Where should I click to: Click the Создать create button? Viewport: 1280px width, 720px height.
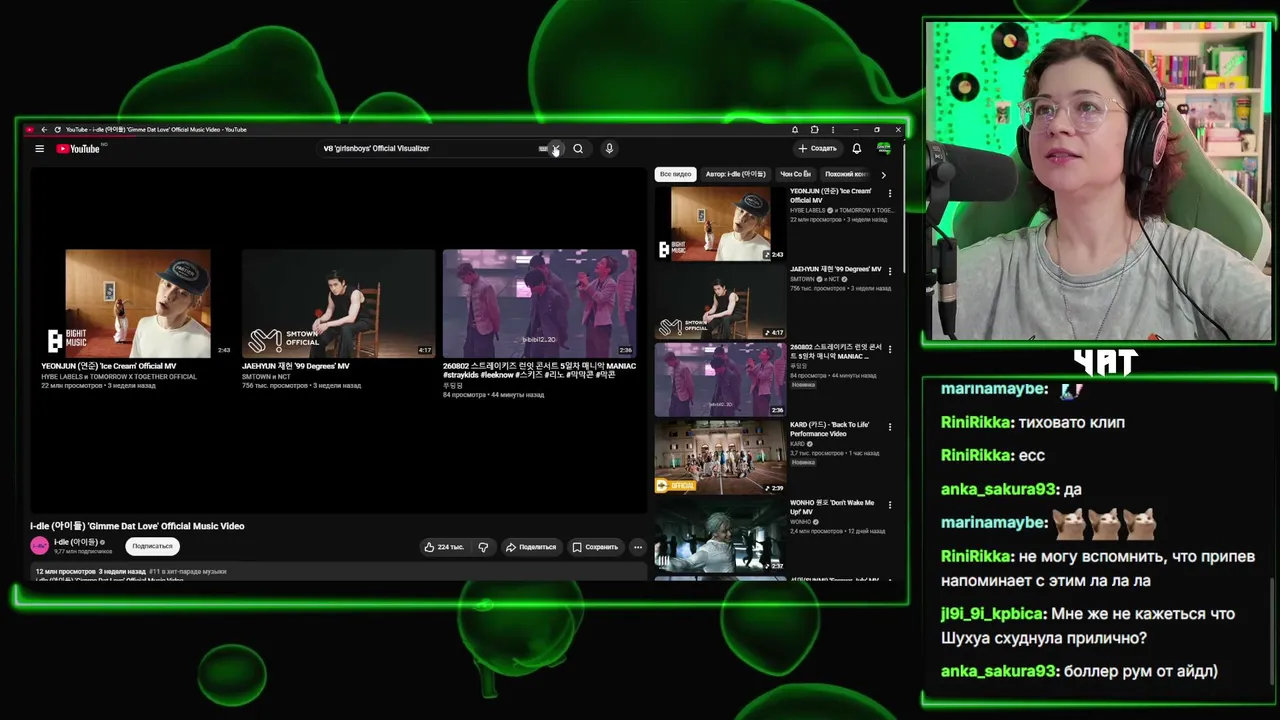(817, 149)
